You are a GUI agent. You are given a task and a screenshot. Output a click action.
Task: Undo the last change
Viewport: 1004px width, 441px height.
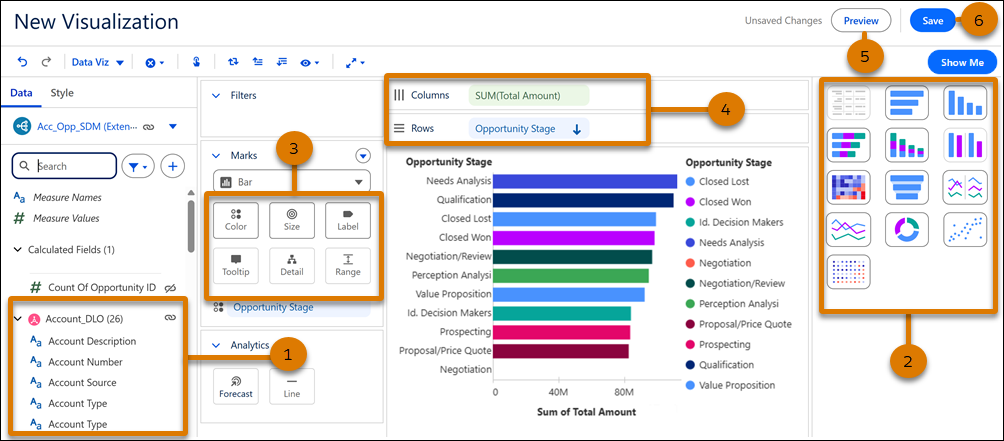(x=22, y=63)
